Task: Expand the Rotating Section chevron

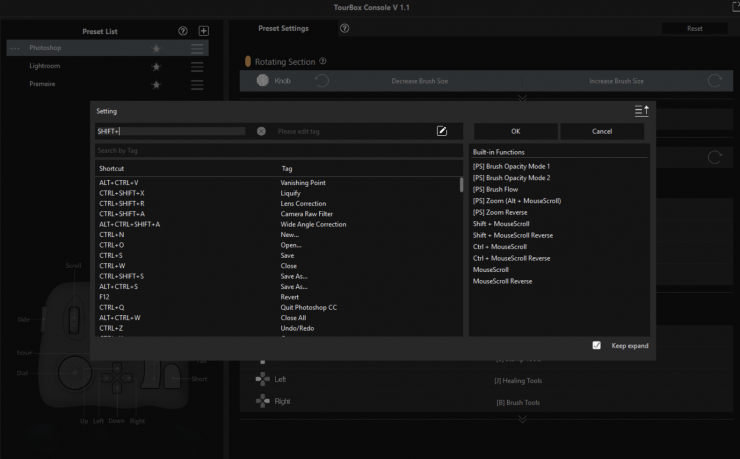Action: pos(522,97)
